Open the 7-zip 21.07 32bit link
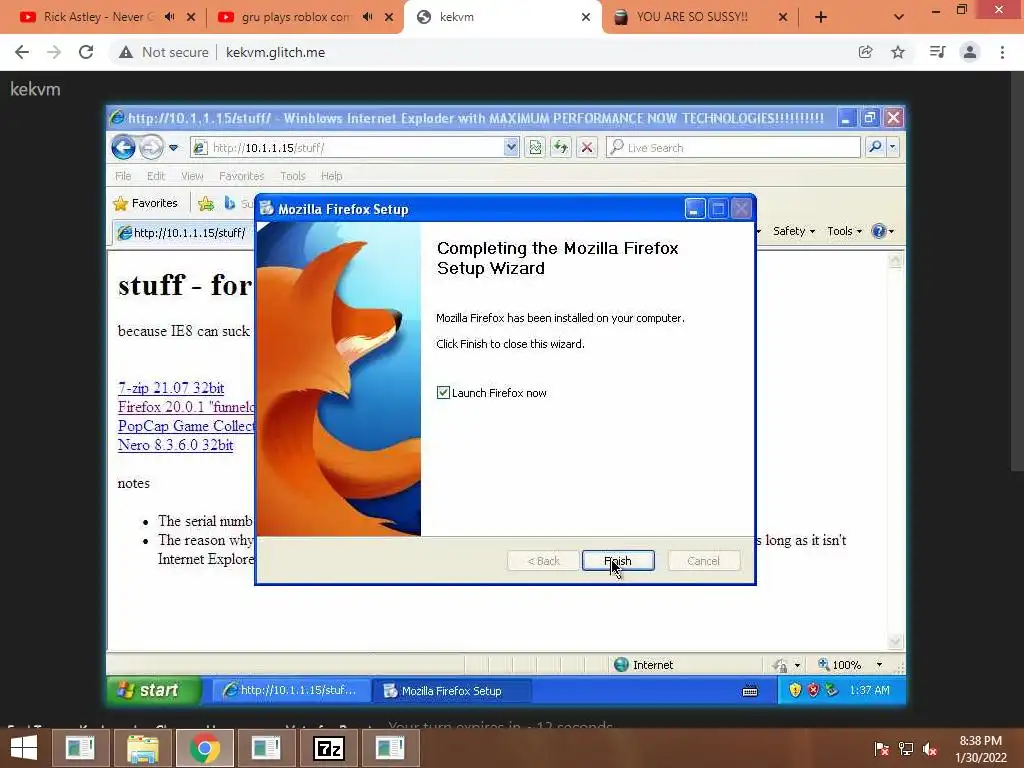 (x=171, y=388)
